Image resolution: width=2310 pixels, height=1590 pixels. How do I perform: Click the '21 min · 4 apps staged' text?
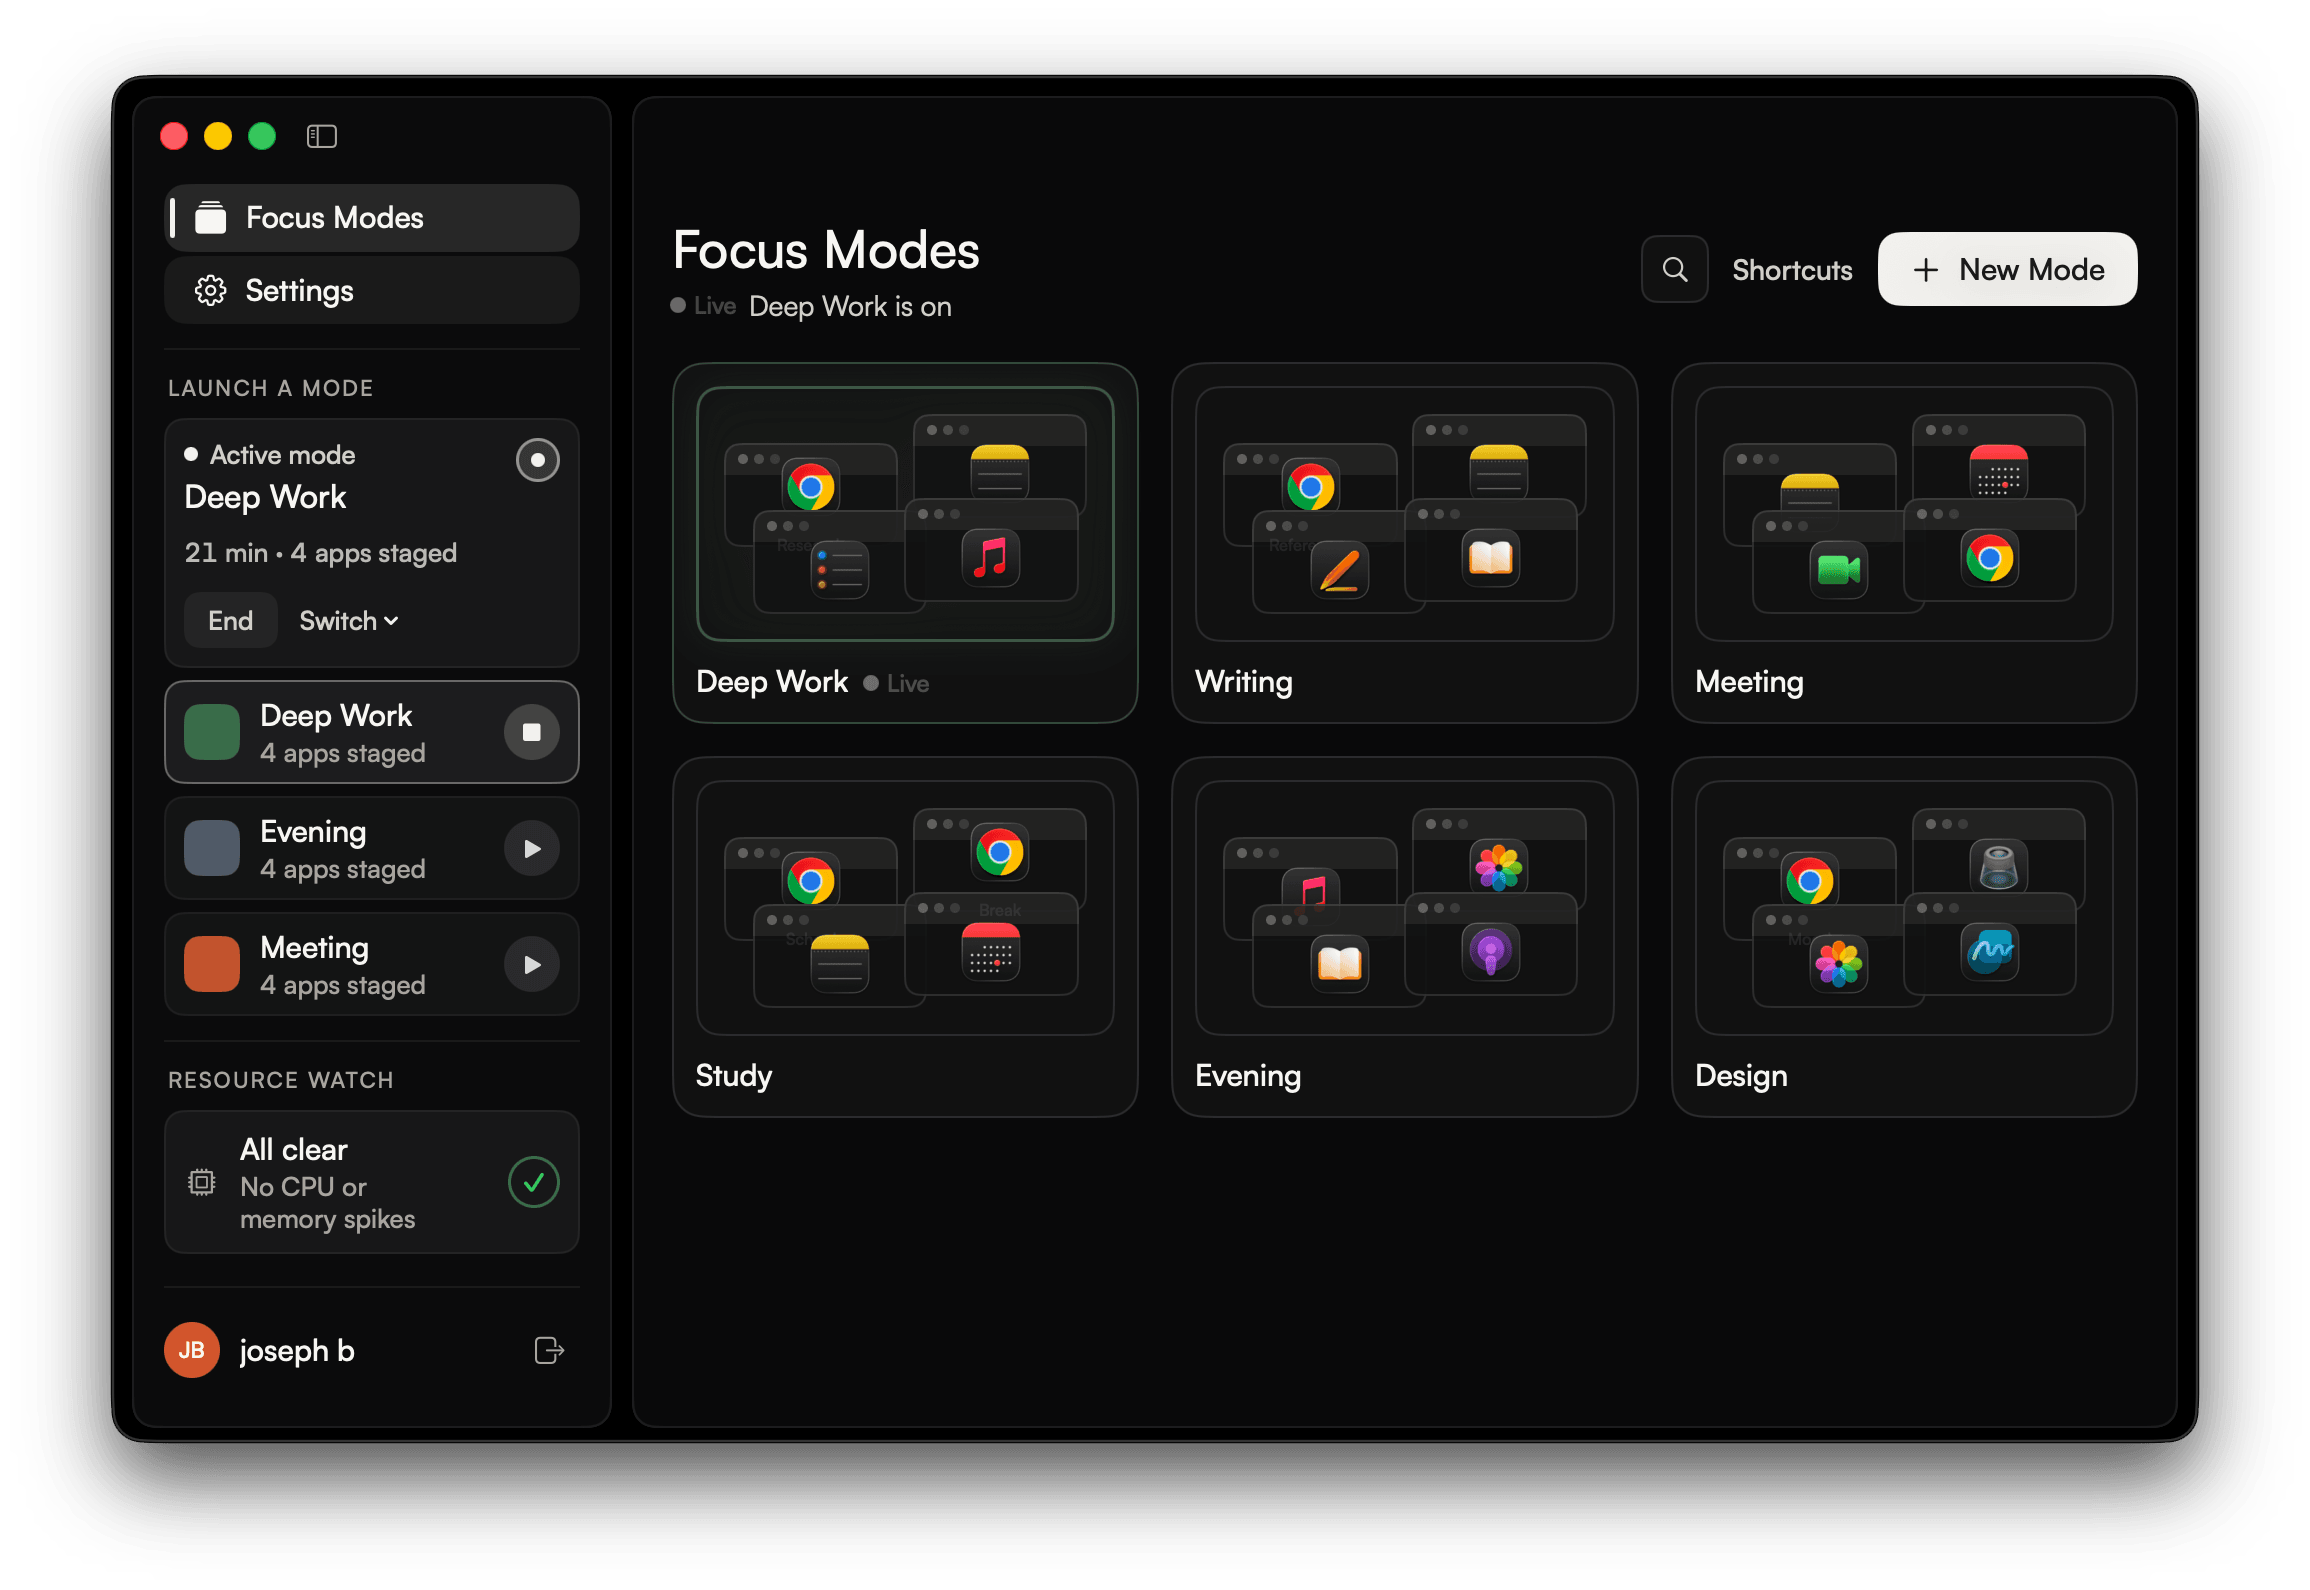pos(320,553)
